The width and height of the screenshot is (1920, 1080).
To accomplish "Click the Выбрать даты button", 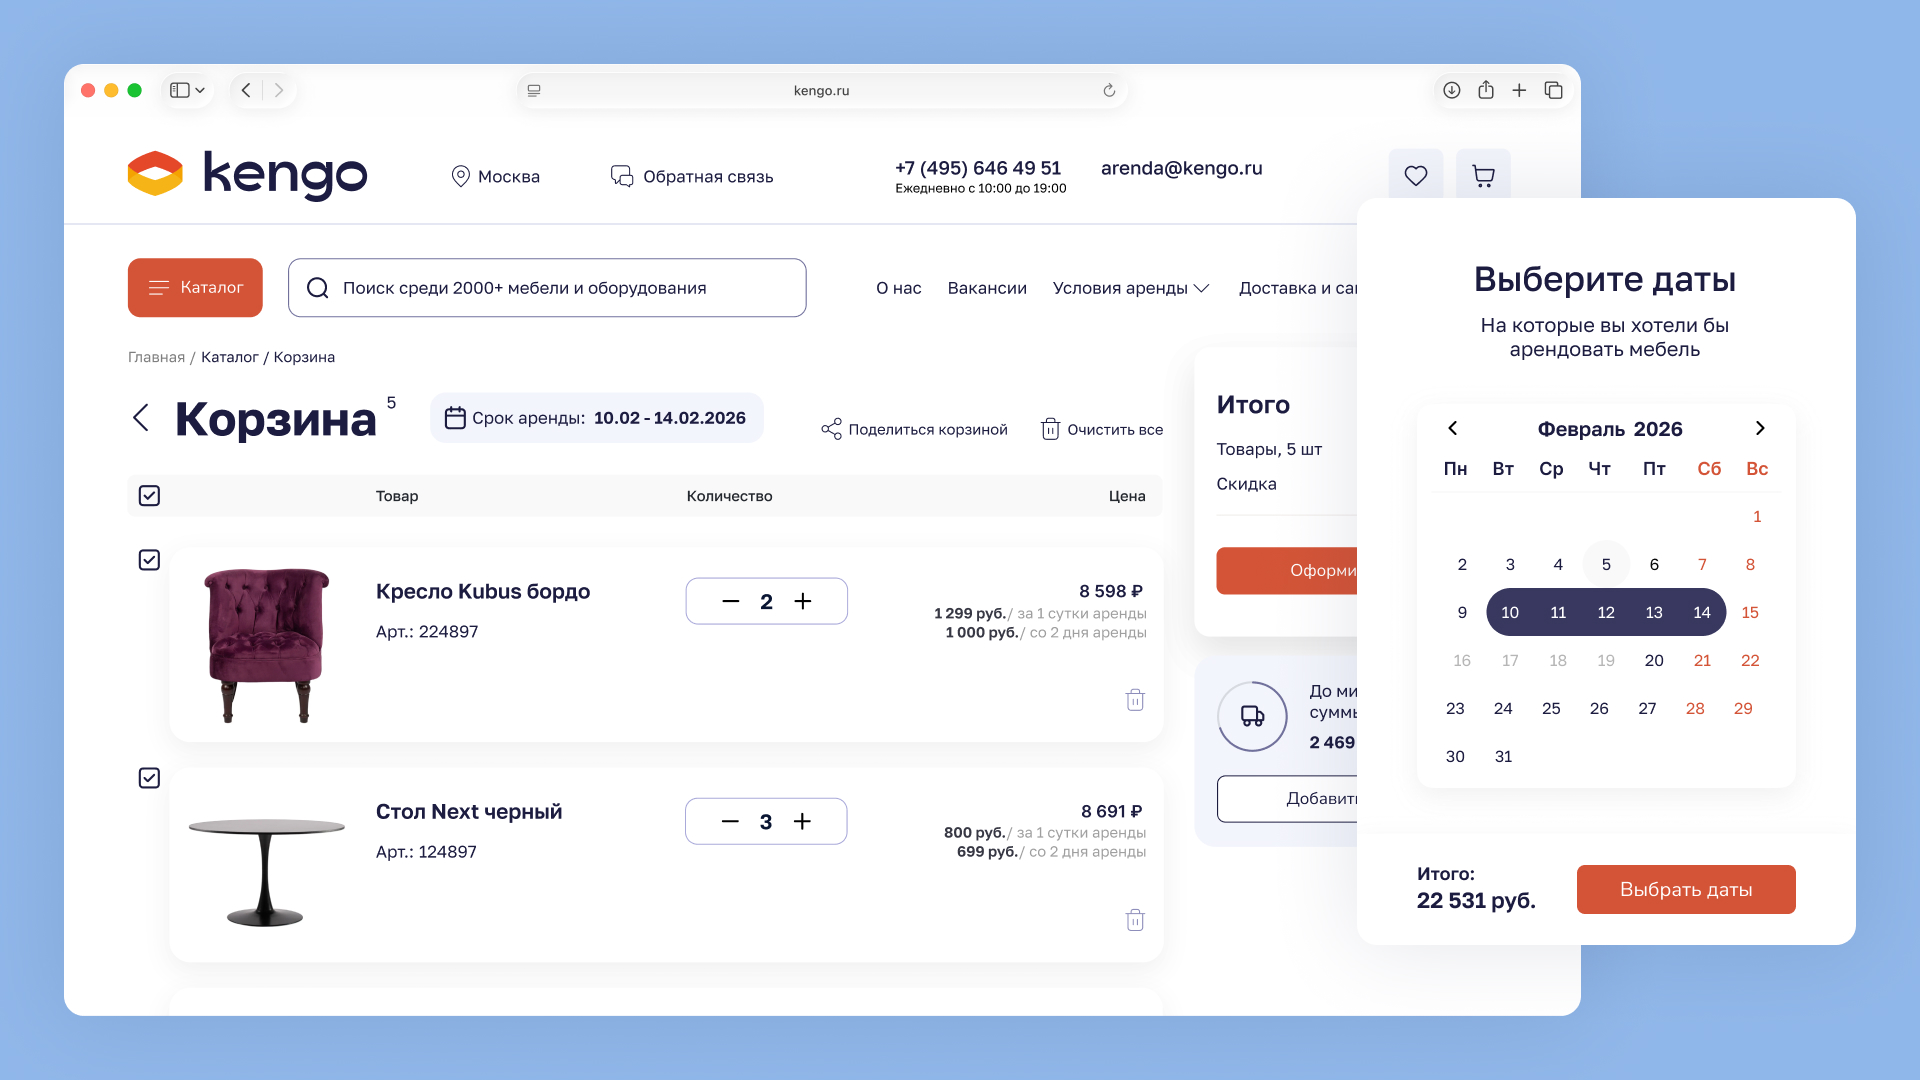I will (1686, 889).
